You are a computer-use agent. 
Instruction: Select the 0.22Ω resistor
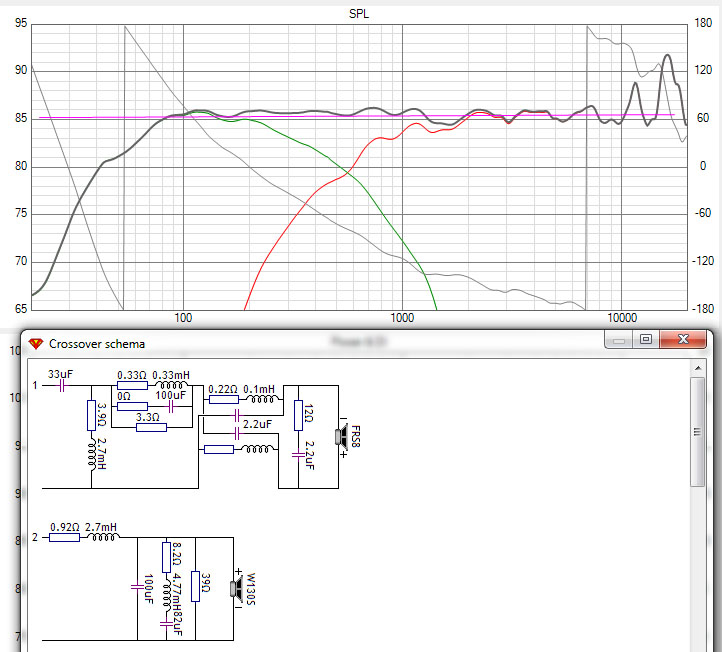click(x=224, y=399)
